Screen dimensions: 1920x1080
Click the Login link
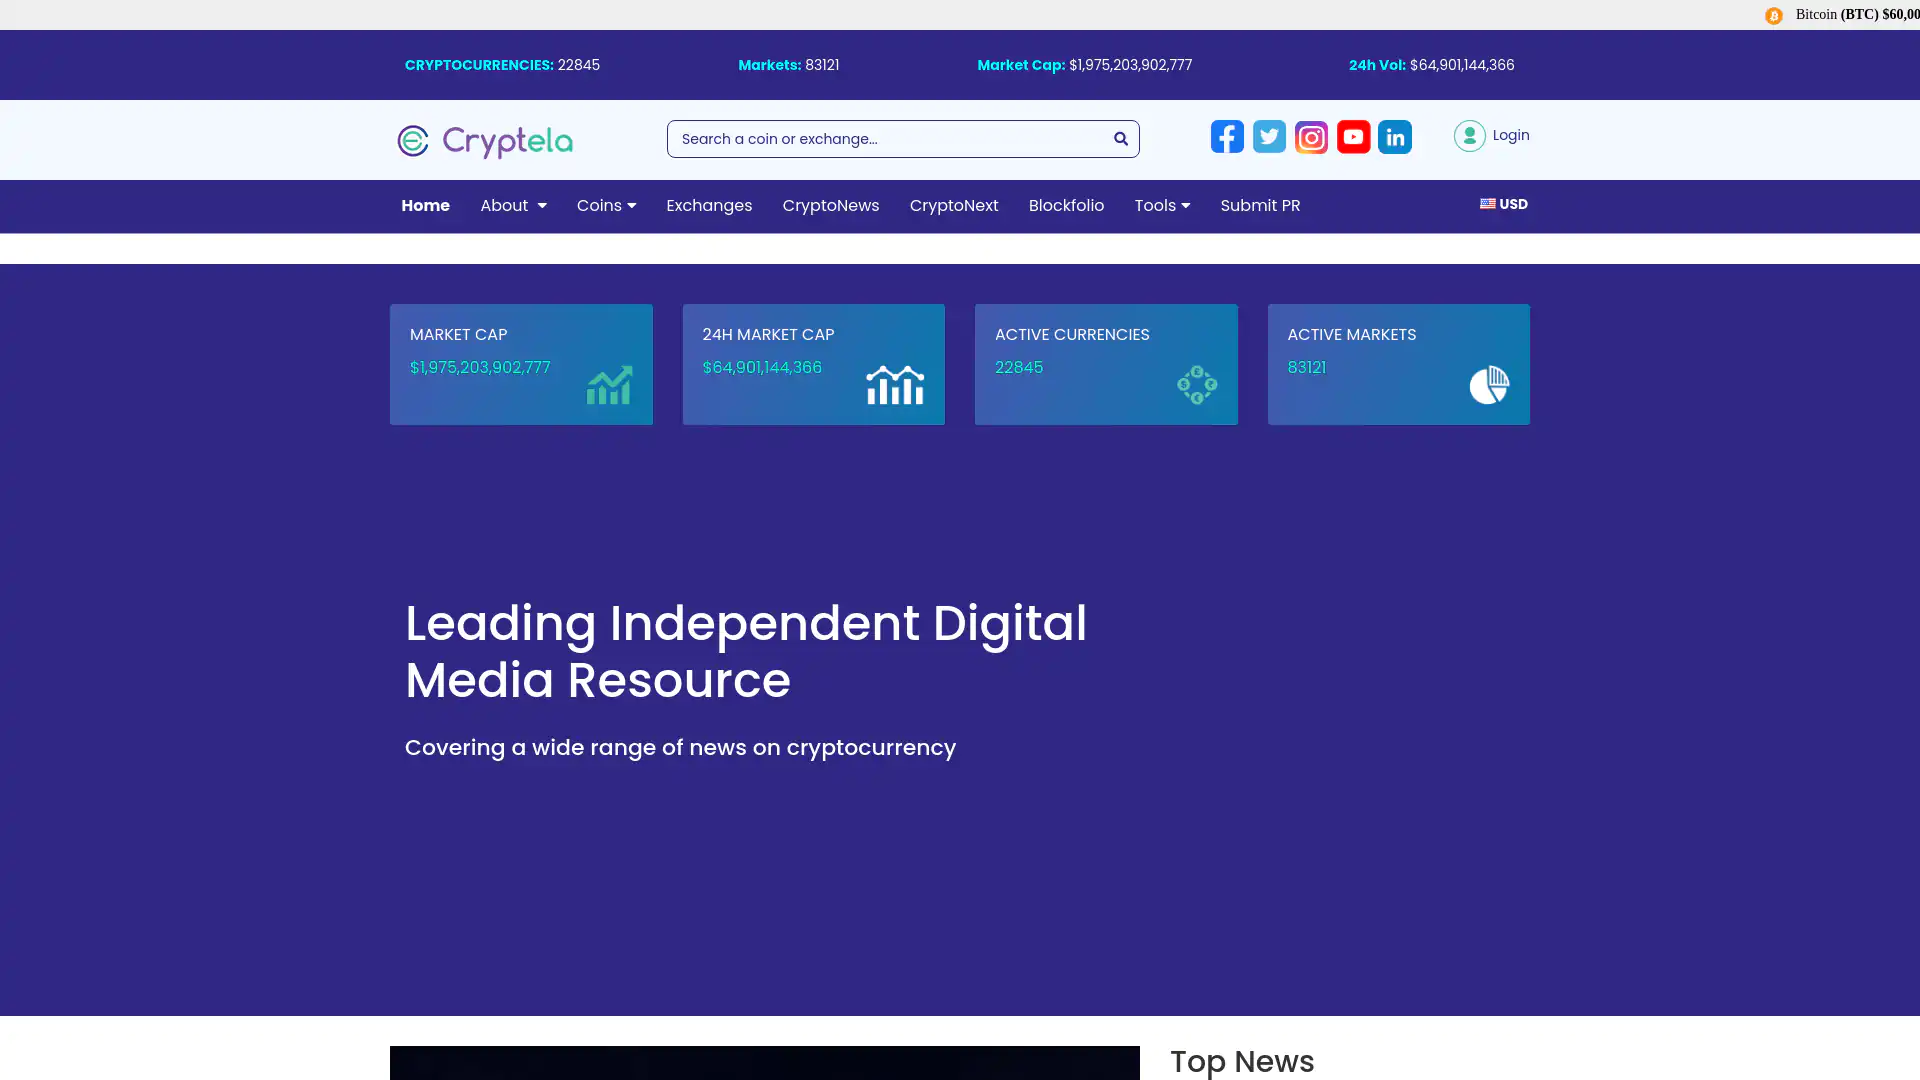[x=1510, y=135]
